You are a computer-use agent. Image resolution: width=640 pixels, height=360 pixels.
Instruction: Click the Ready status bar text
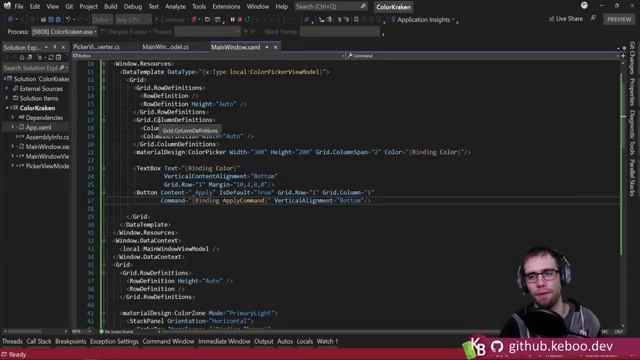(17, 355)
